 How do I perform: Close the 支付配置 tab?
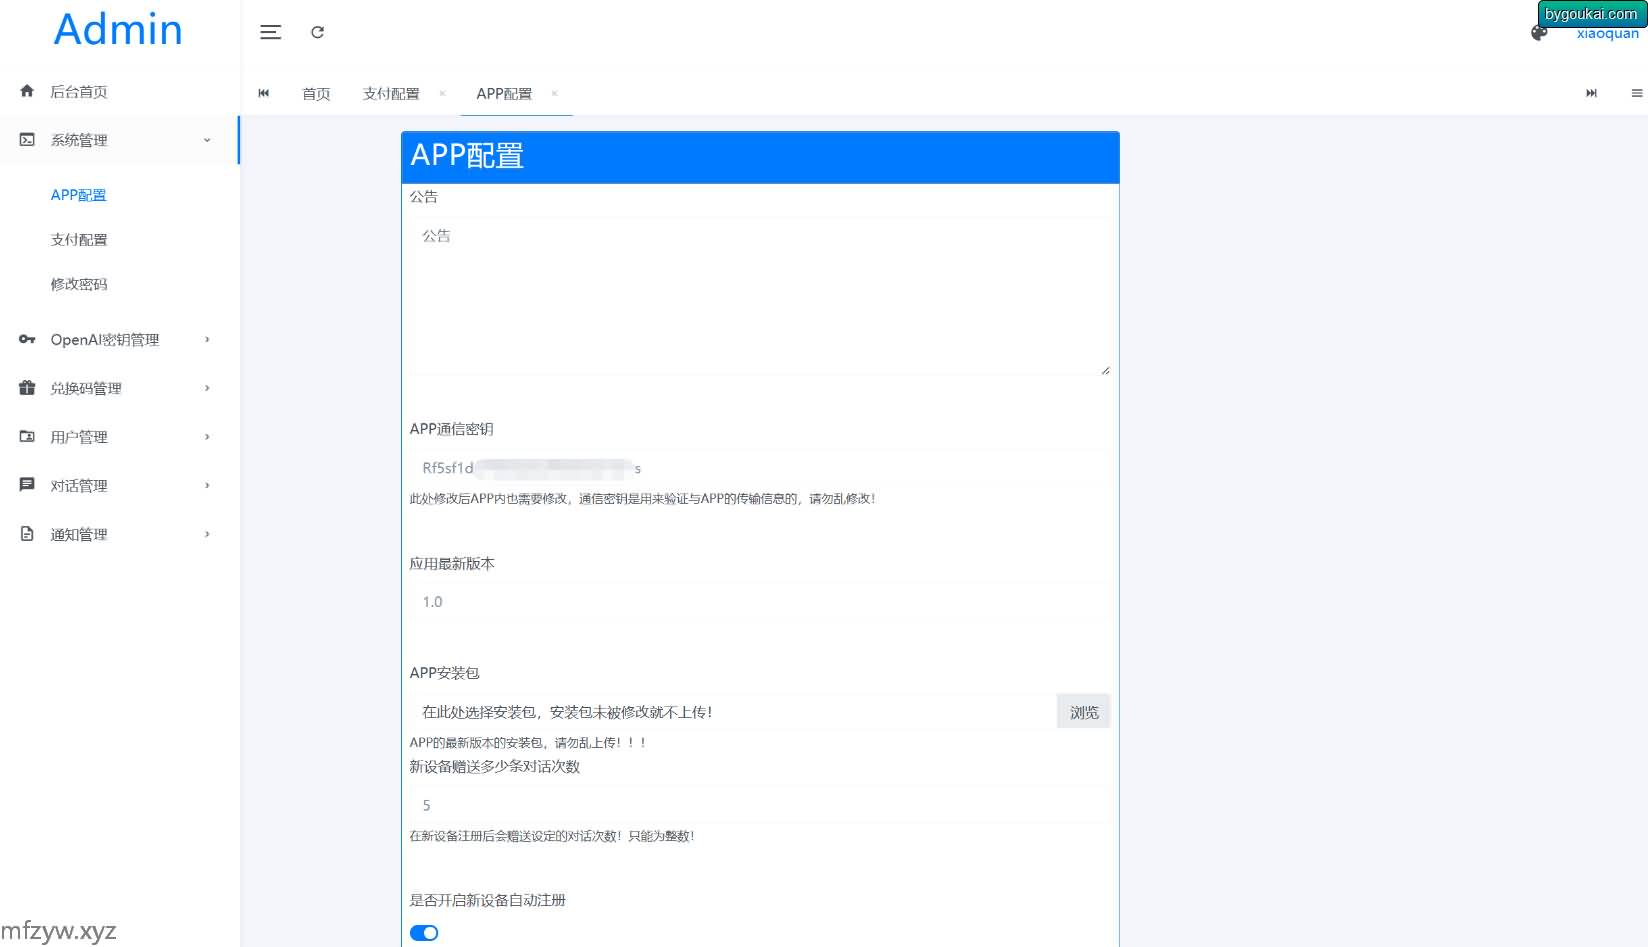point(442,93)
